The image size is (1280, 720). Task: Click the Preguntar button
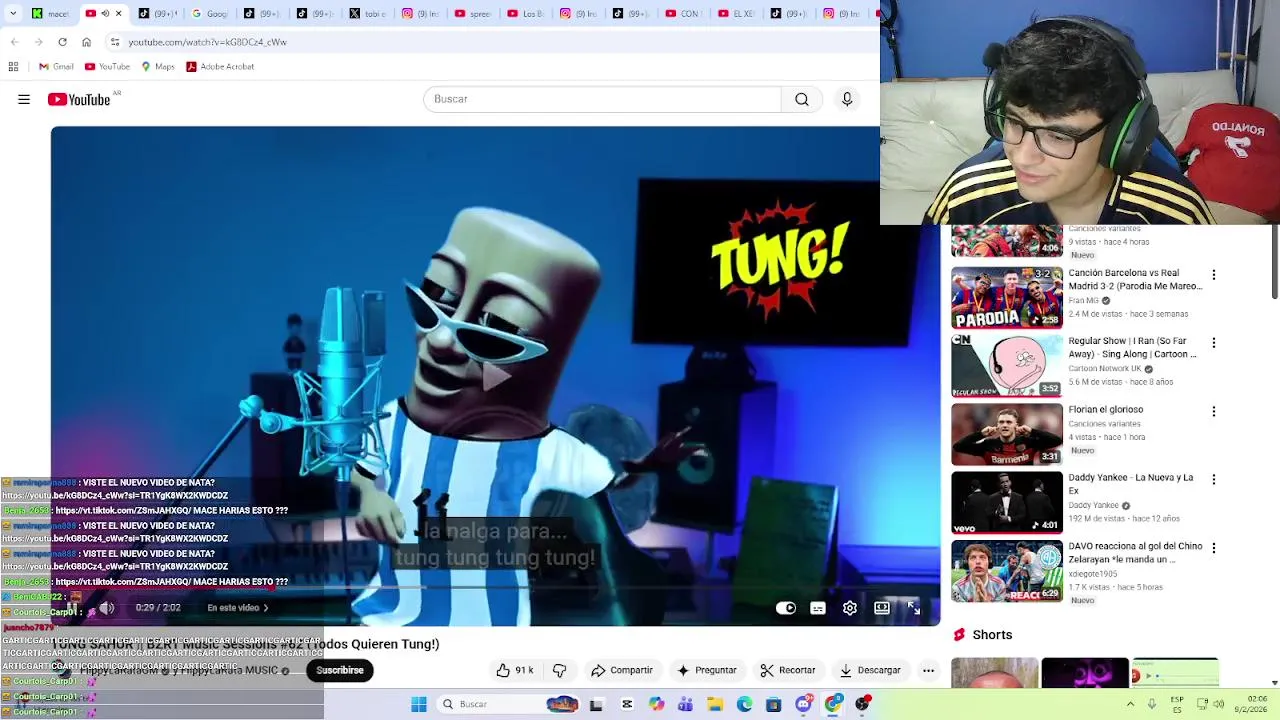pos(706,670)
